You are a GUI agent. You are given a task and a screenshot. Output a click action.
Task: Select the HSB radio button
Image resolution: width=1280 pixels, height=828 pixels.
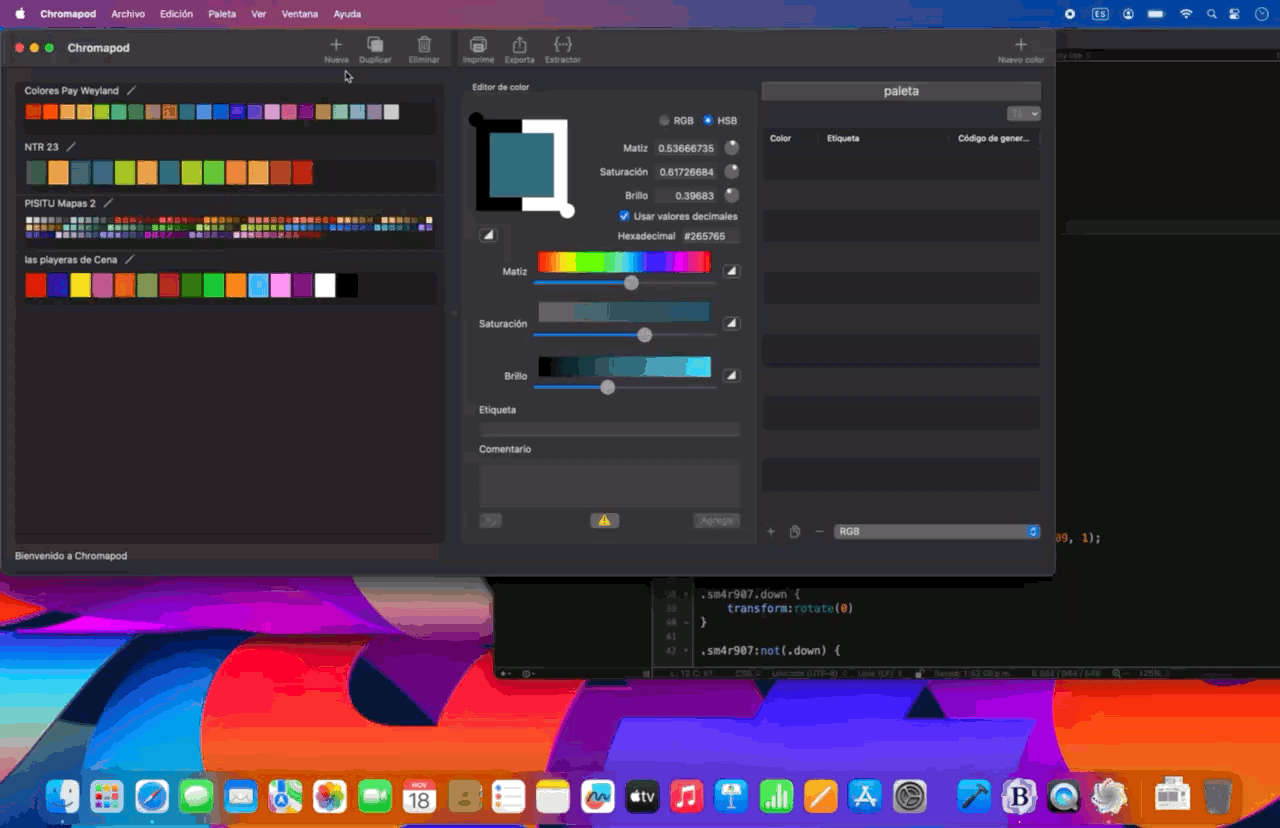[x=708, y=121]
